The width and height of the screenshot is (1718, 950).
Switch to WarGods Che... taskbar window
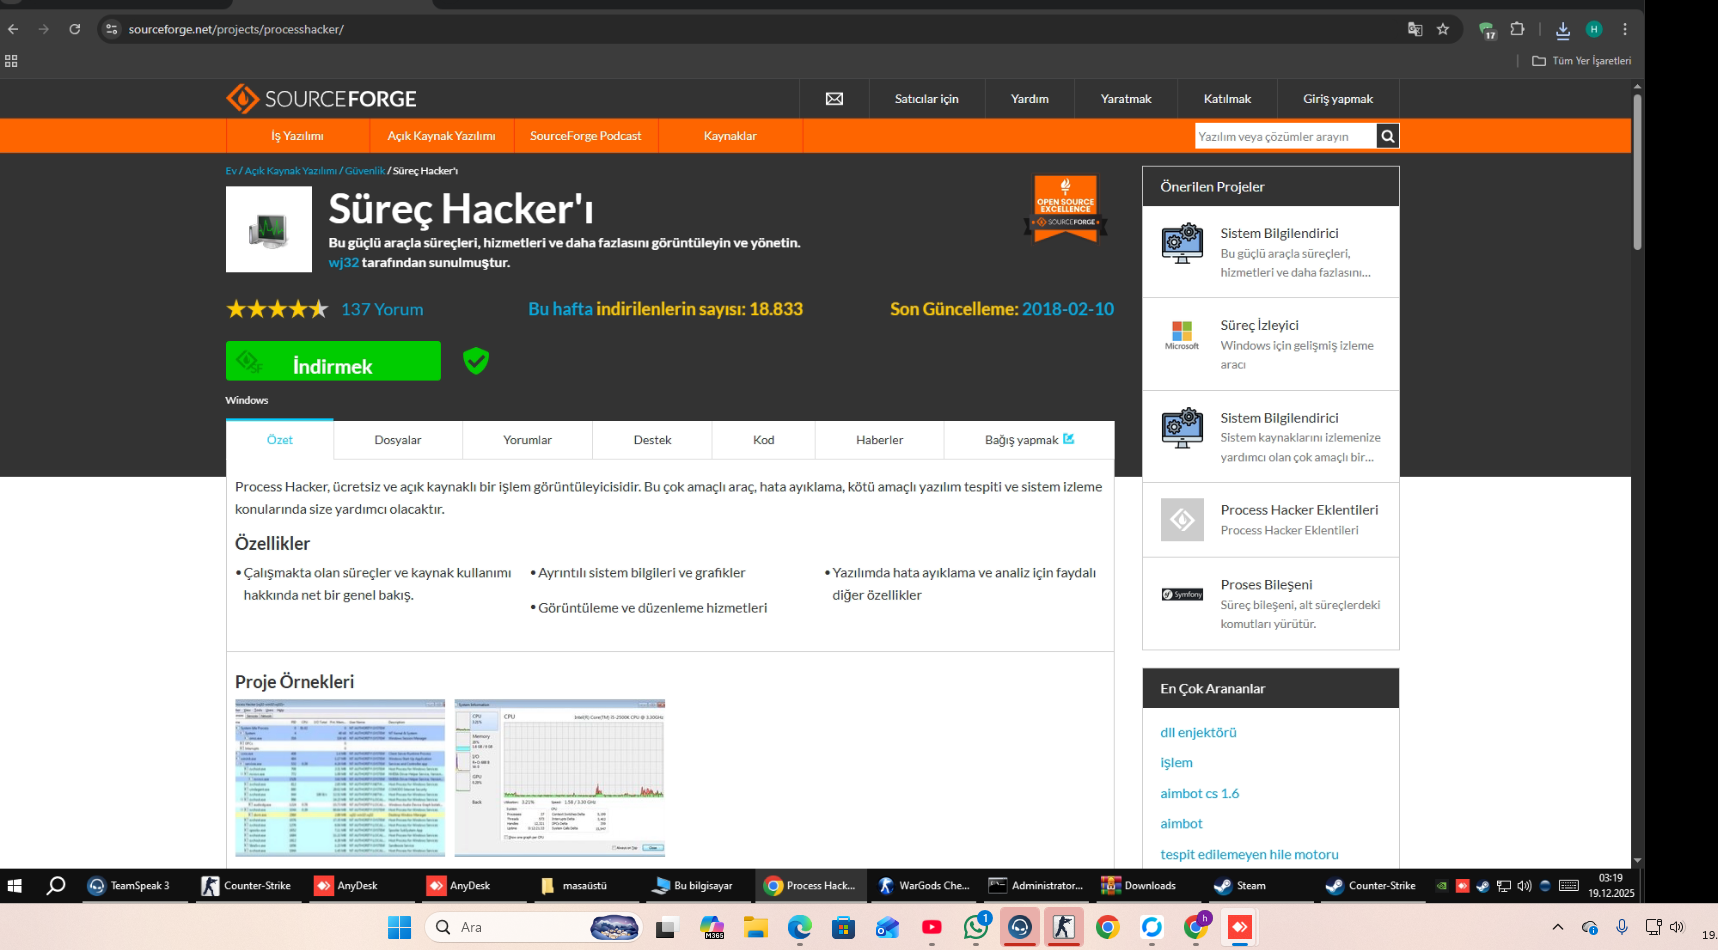click(x=924, y=886)
